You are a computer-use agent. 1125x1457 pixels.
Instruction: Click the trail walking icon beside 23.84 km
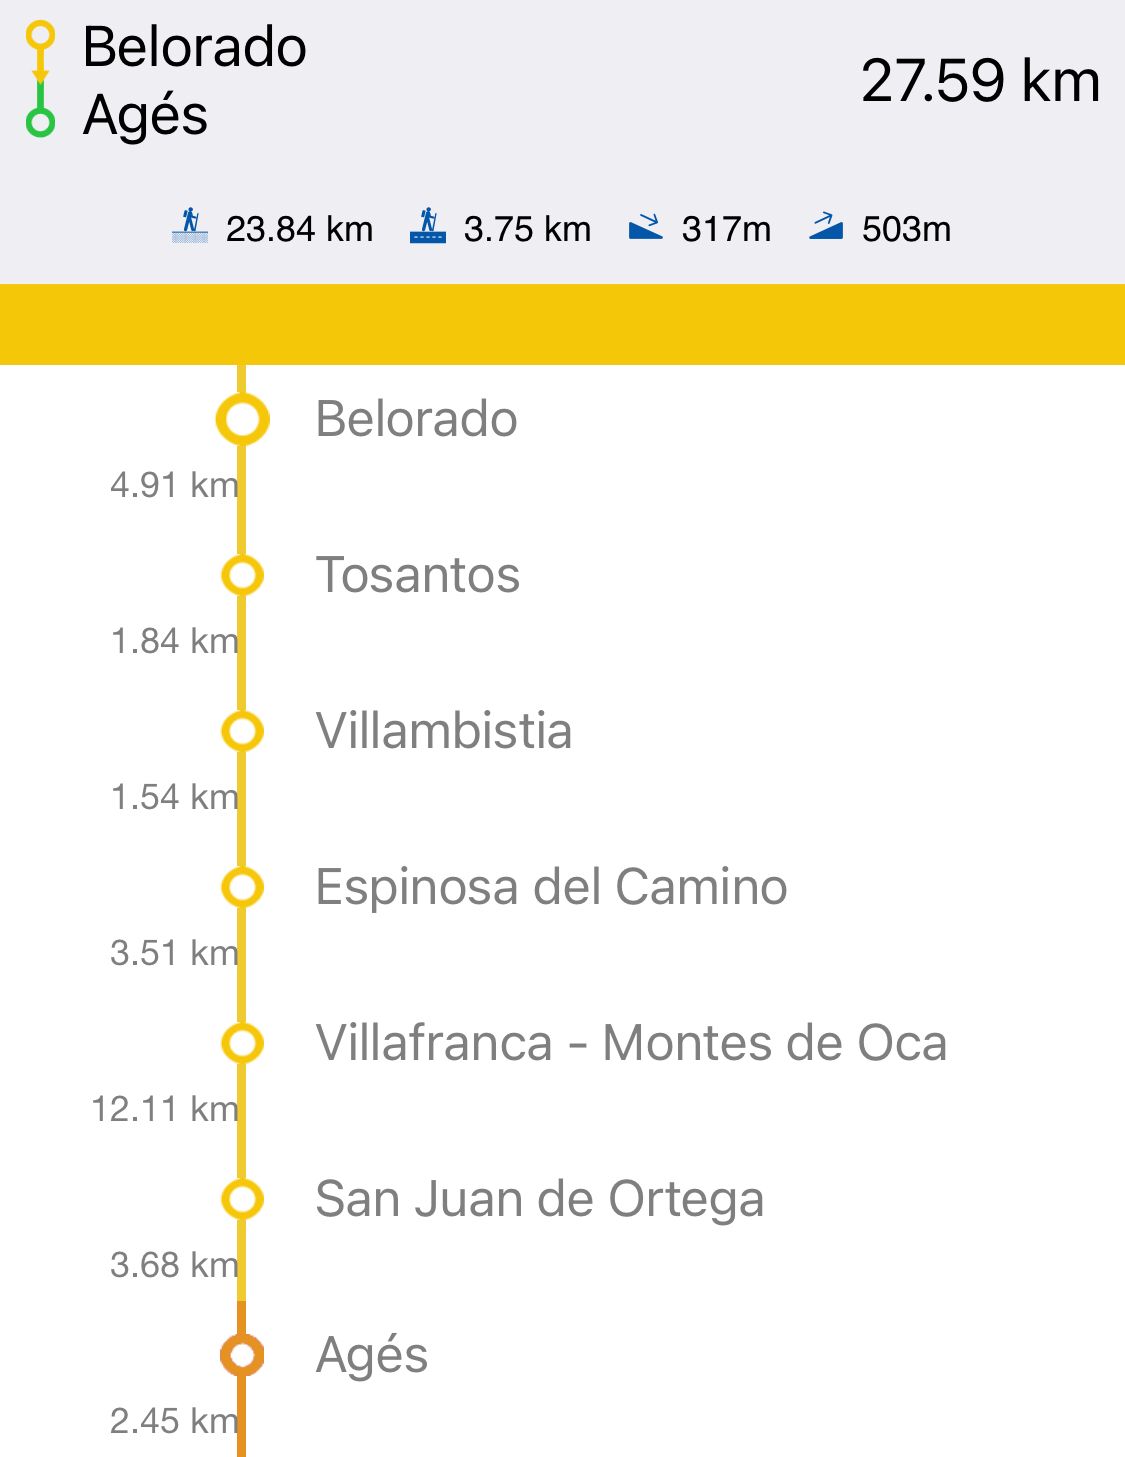190,226
